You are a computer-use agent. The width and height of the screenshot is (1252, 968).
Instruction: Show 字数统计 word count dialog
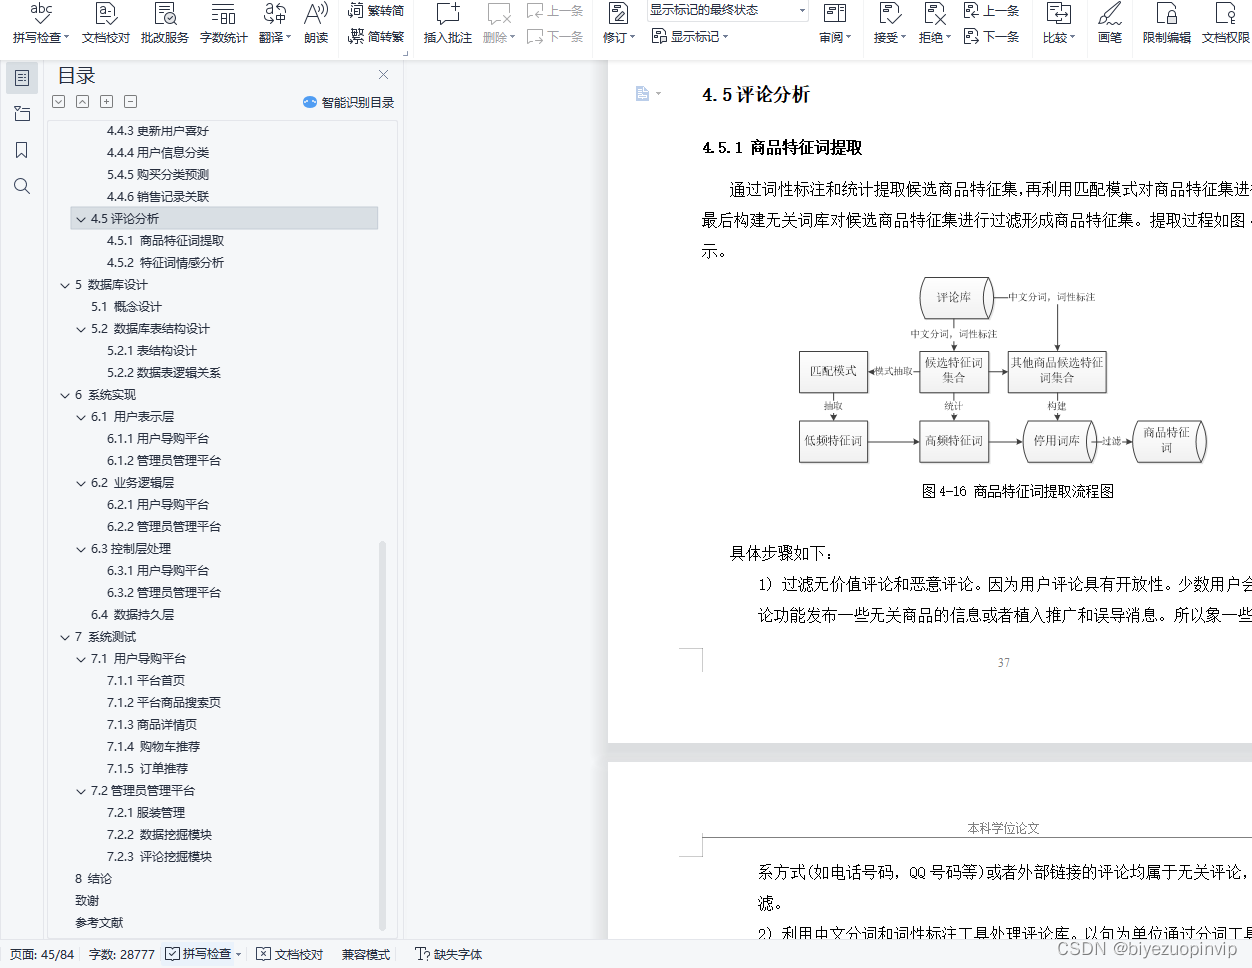[x=224, y=24]
